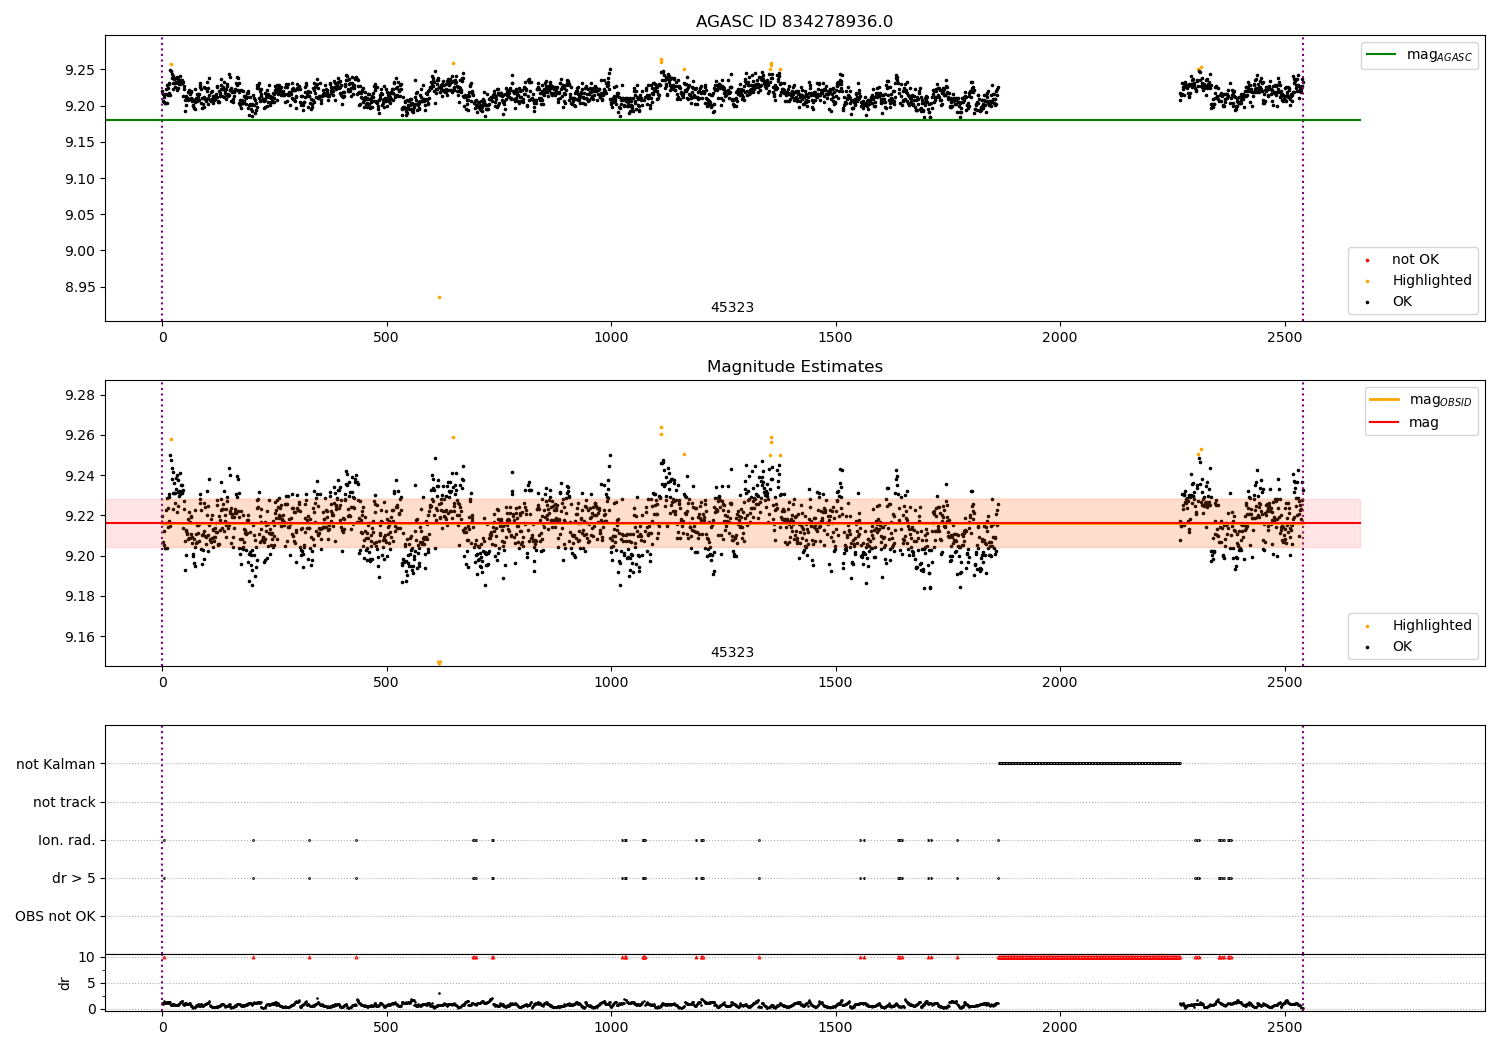Viewport: 1500px width, 1050px height.
Task: Click the 'Magnitude Estimates' plot title
Action: [794, 367]
